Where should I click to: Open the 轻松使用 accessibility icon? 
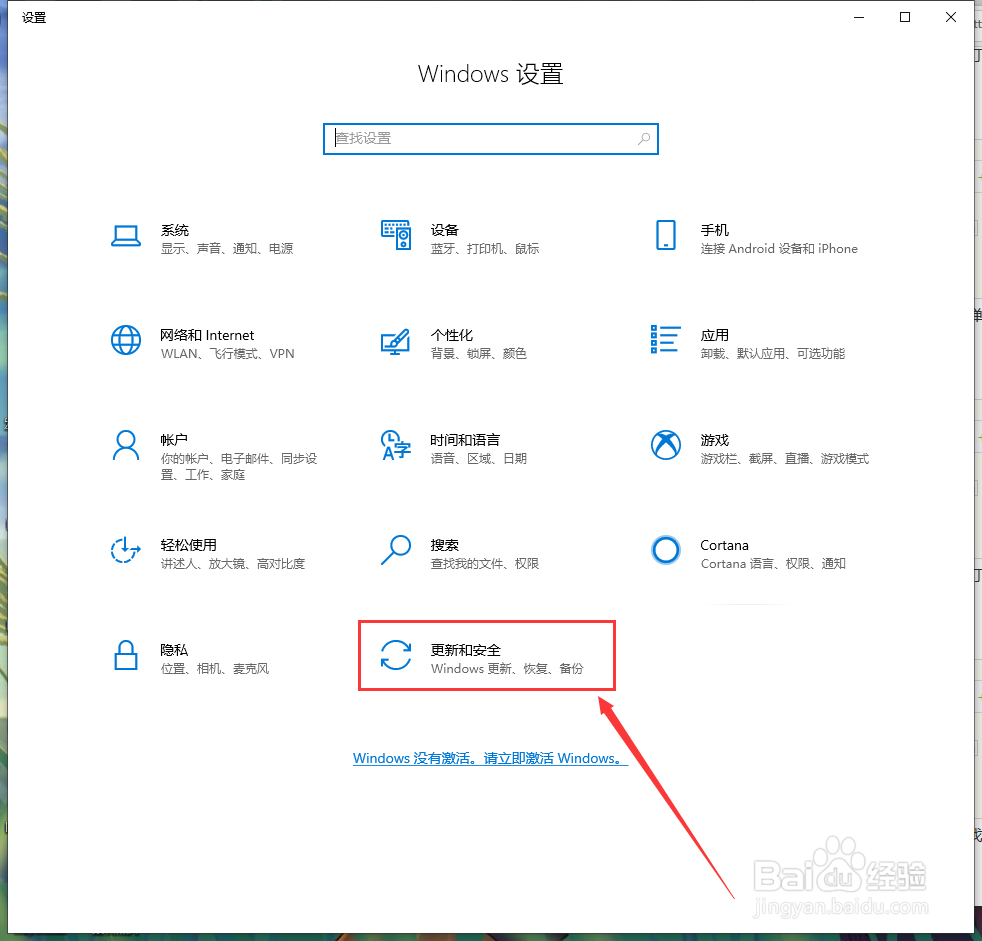(x=125, y=550)
